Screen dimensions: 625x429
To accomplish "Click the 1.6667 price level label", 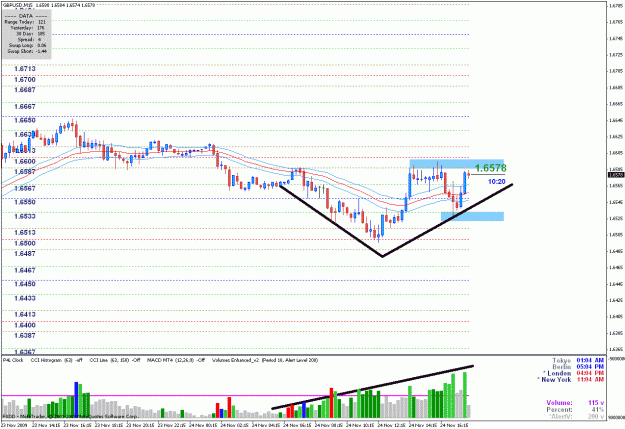I will click(25, 106).
